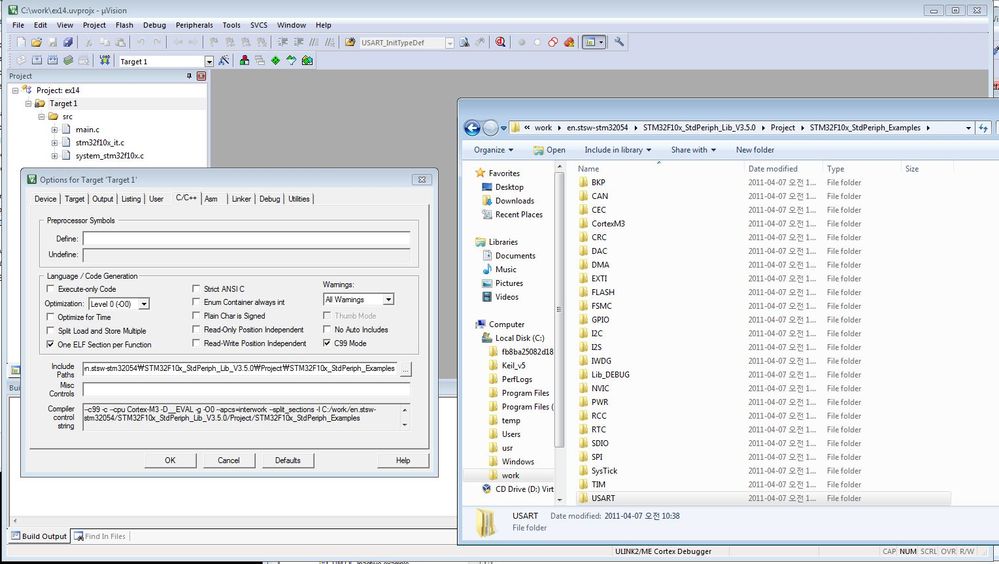Toggle One ELF Section per Function
The width and height of the screenshot is (999, 564).
pos(50,344)
